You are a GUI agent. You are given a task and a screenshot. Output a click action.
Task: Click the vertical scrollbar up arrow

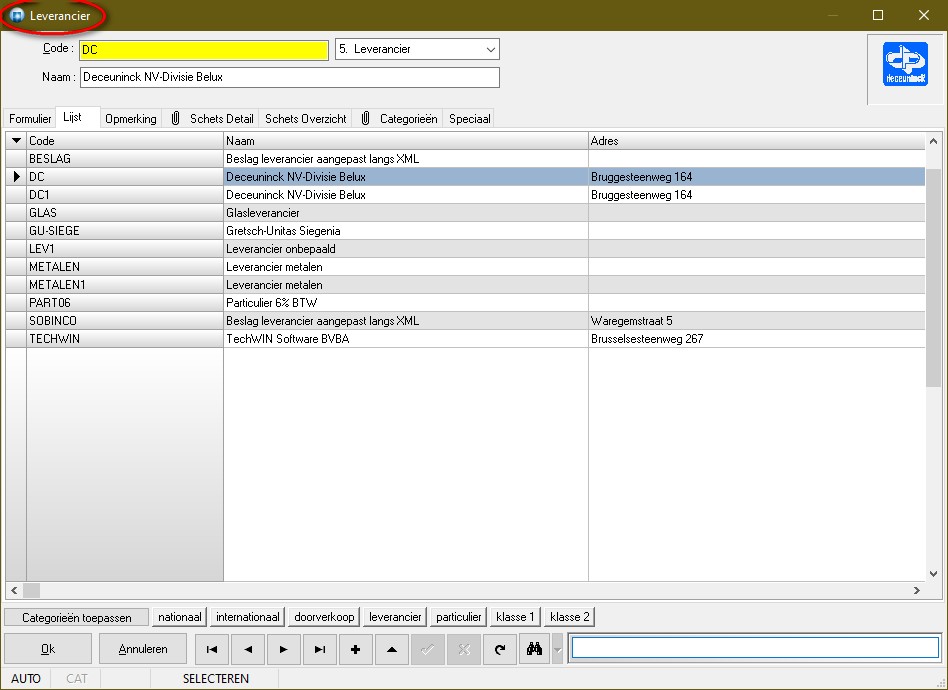pos(933,141)
